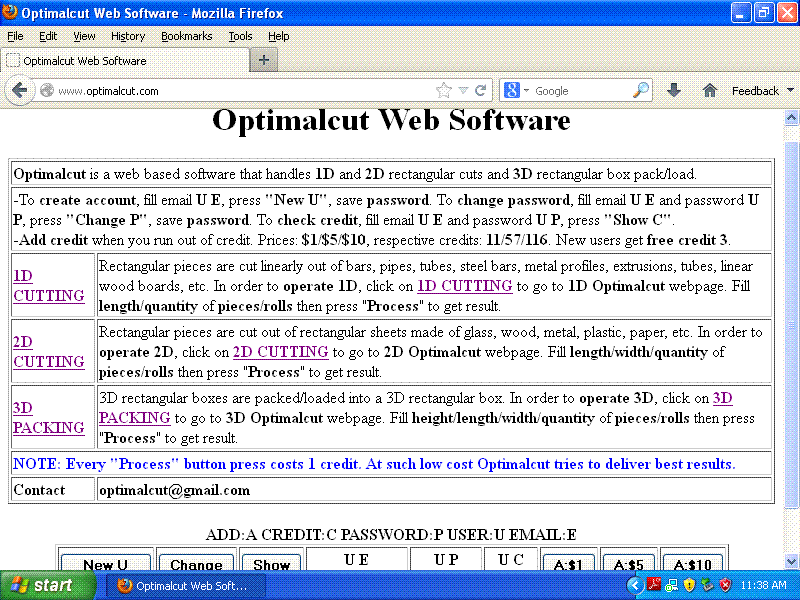Open the Downloads arrow icon
800x600 pixels.
pos(673,91)
